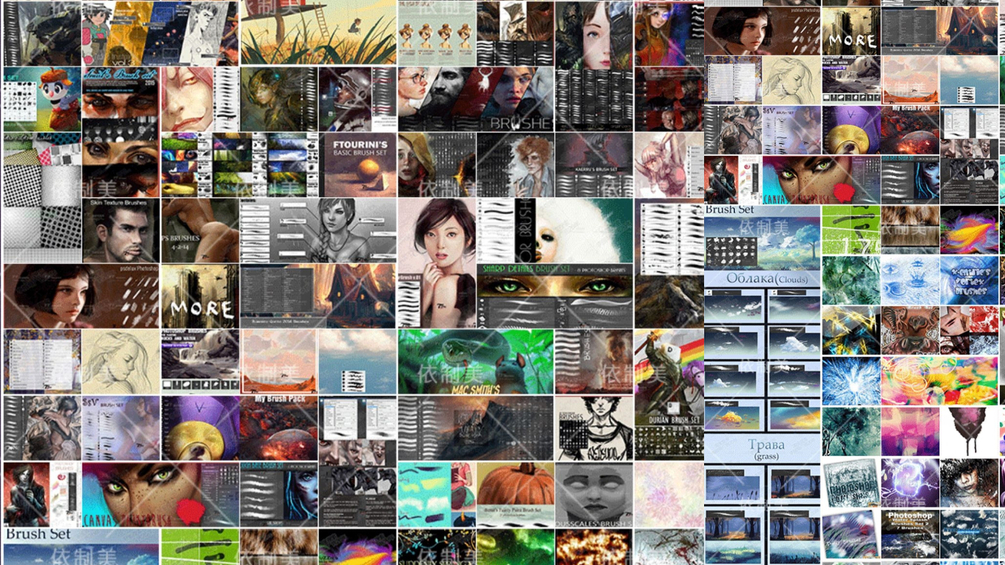Open the halftone checkered pattern thumbnail
This screenshot has height=565, width=1005.
coord(42,197)
